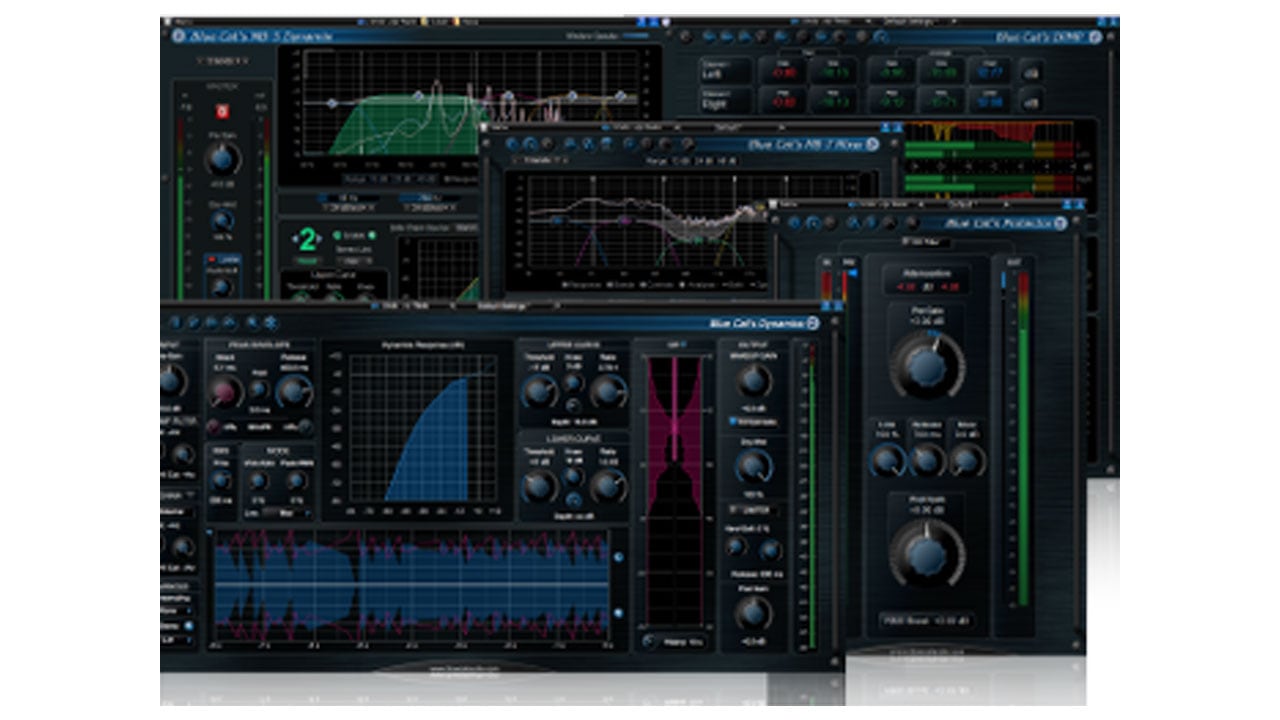Click the Peak Reset readout at the bottom of the Protector window
The height and width of the screenshot is (720, 1280).
pyautogui.click(x=926, y=621)
